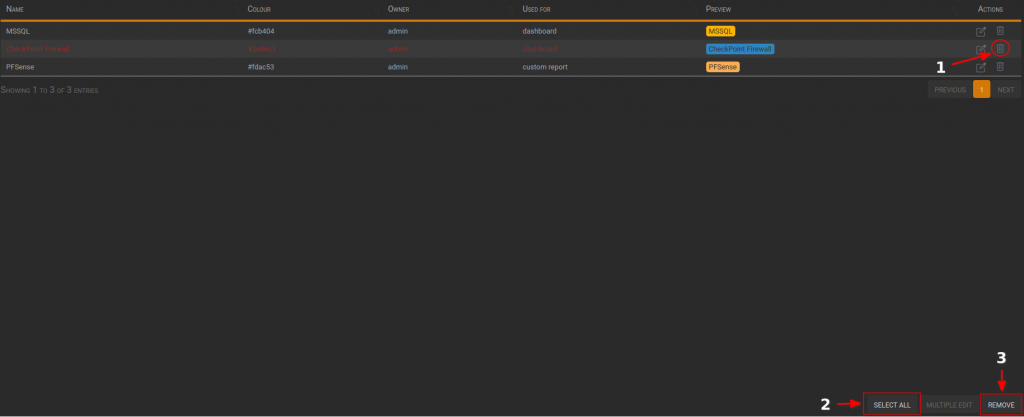Click admin owner in PFSense row
Image resolution: width=1024 pixels, height=417 pixels.
pyautogui.click(x=398, y=67)
